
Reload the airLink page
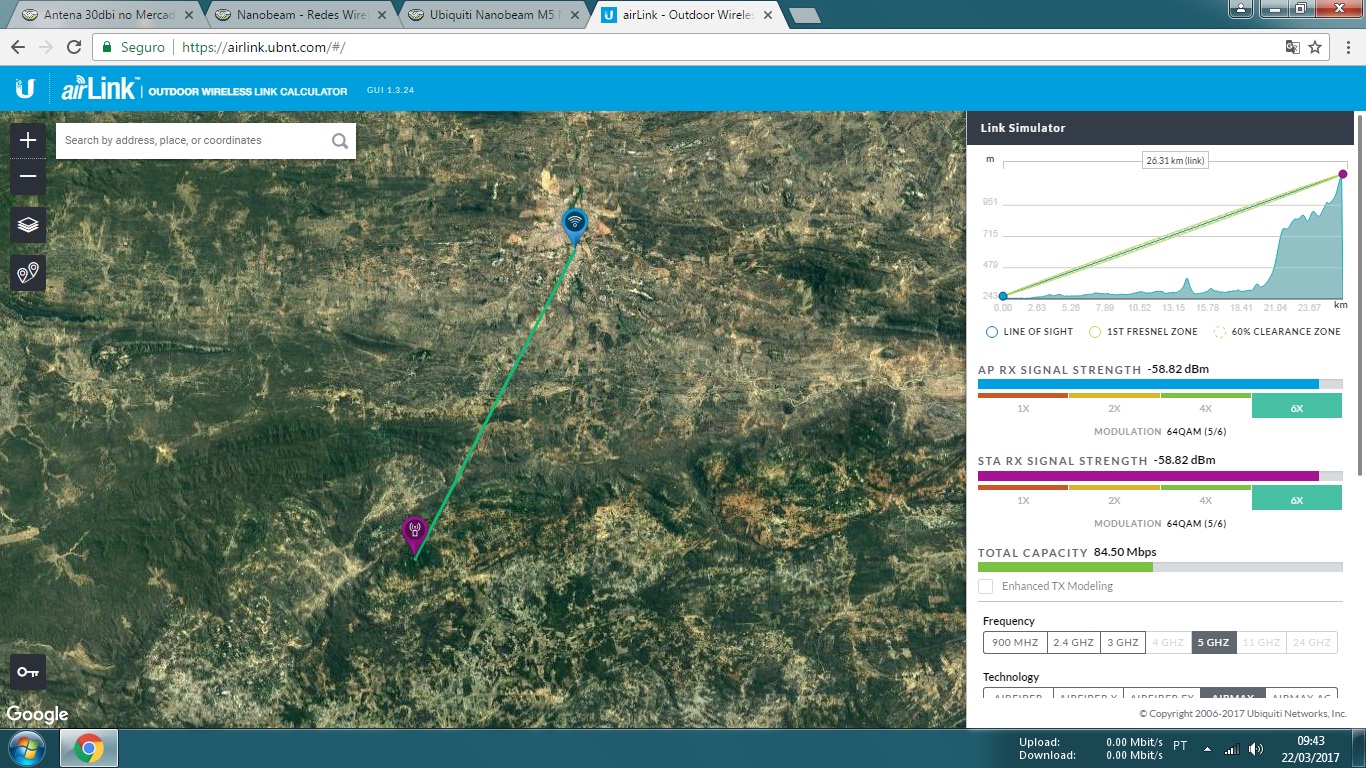click(74, 47)
